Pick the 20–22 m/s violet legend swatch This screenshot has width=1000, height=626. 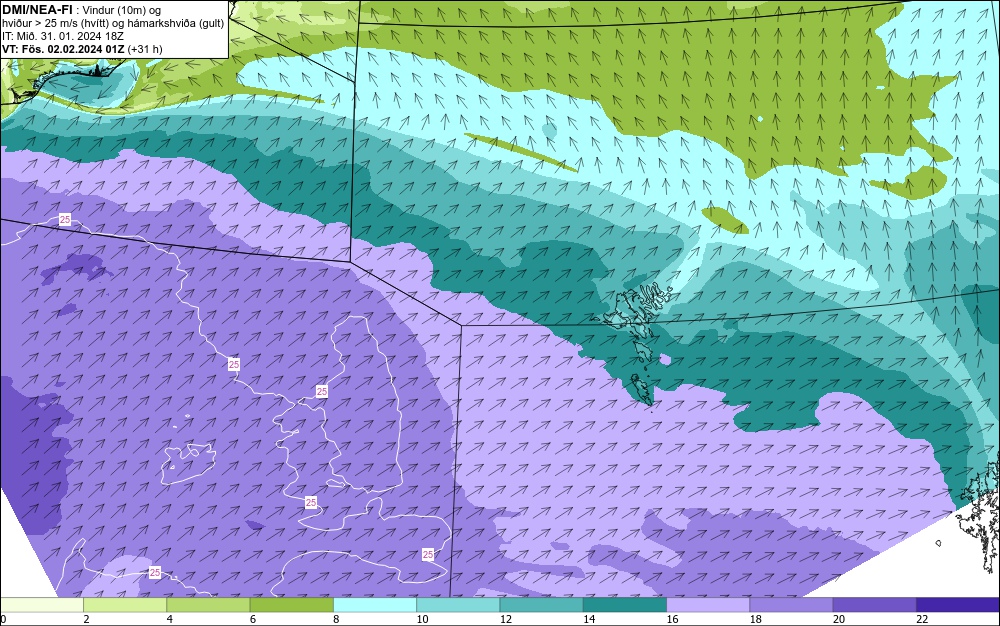(x=874, y=605)
